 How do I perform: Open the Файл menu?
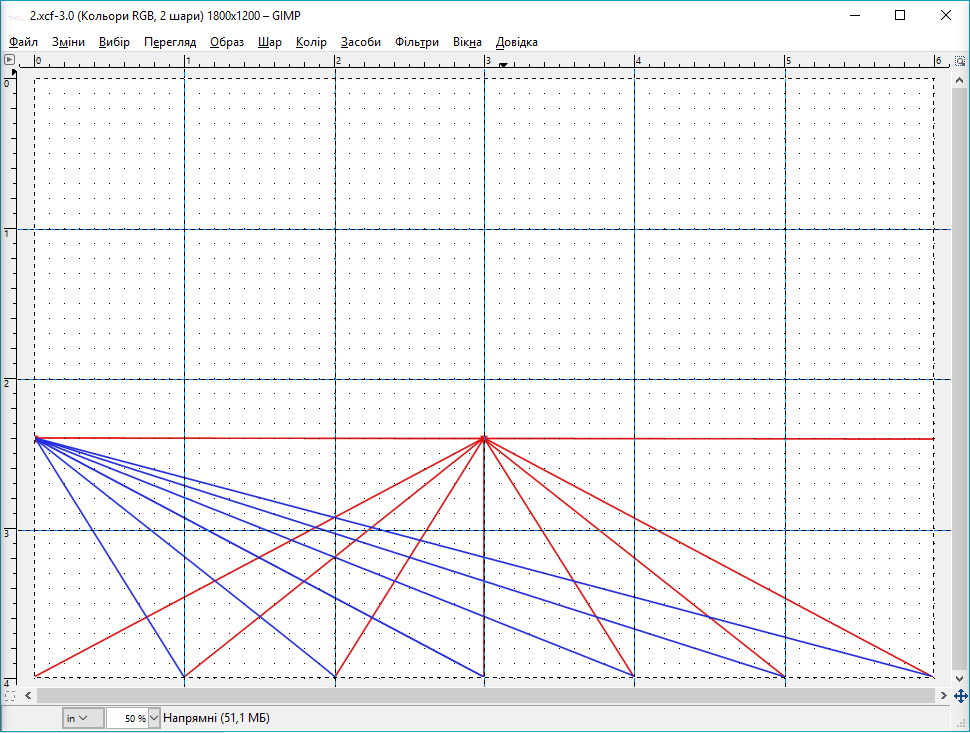click(24, 42)
